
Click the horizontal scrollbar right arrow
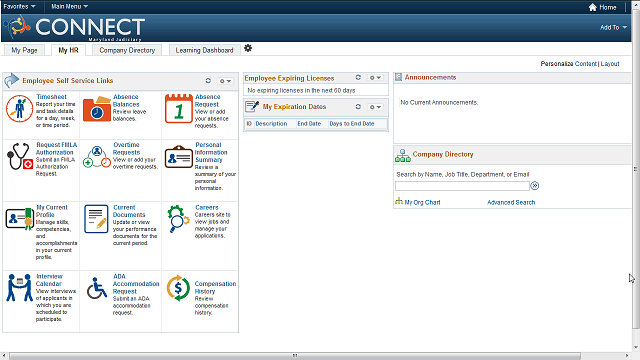[x=627, y=356]
